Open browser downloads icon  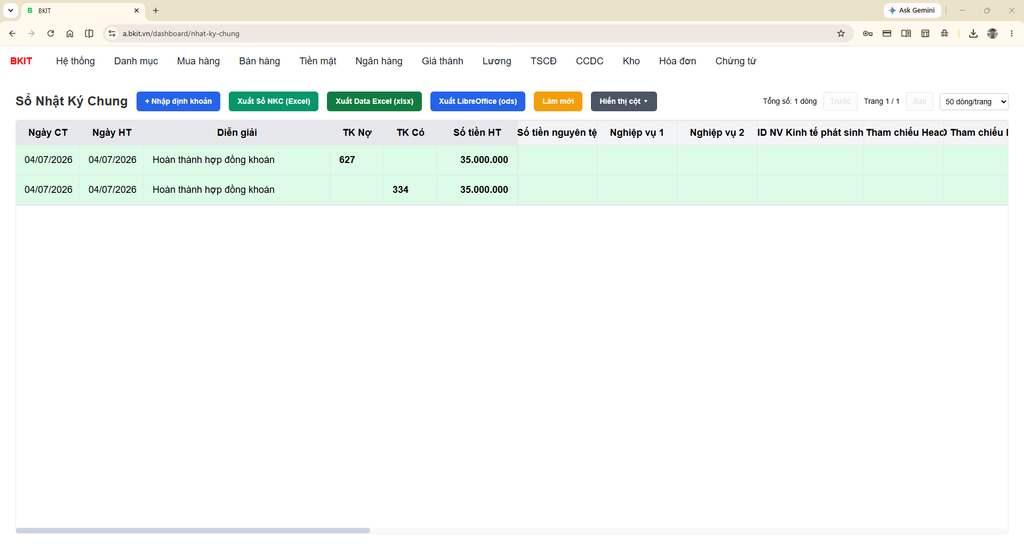coord(973,33)
